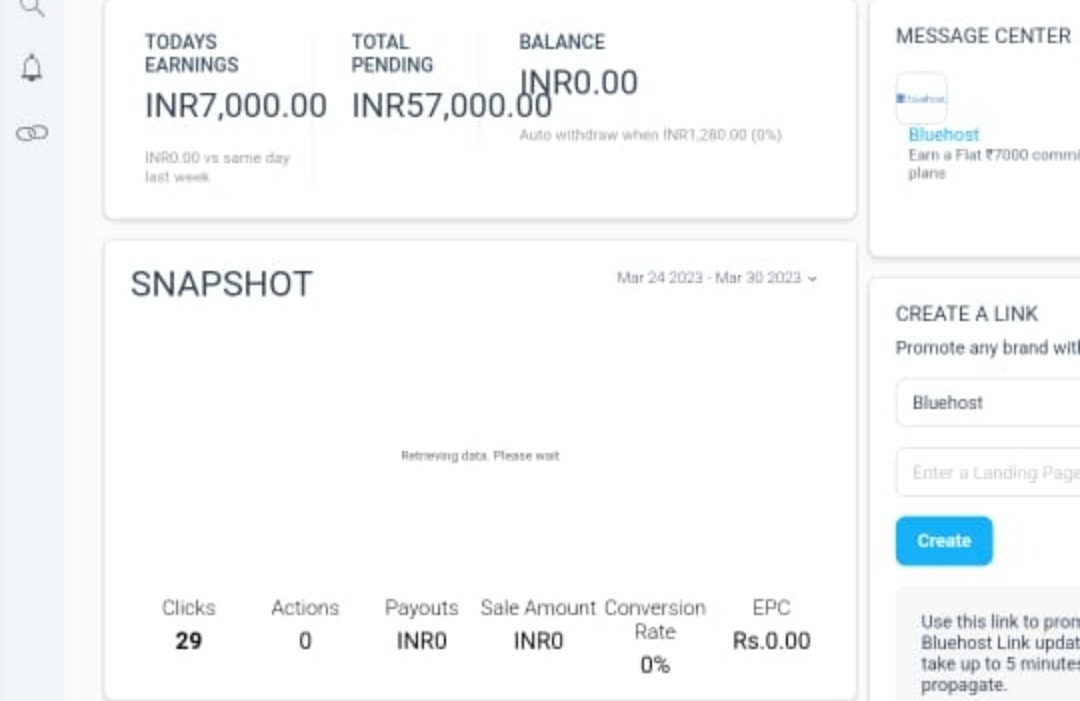
Task: Open the notifications bell icon
Action: (x=32, y=68)
